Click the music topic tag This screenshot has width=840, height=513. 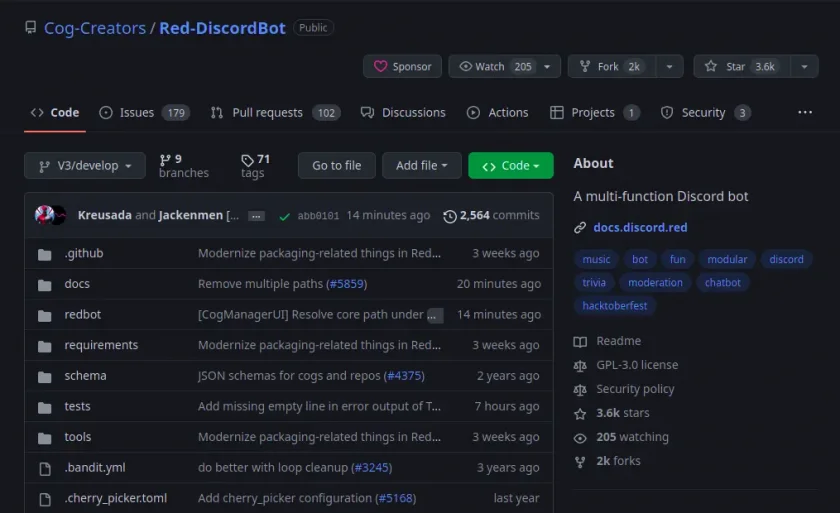click(x=596, y=259)
